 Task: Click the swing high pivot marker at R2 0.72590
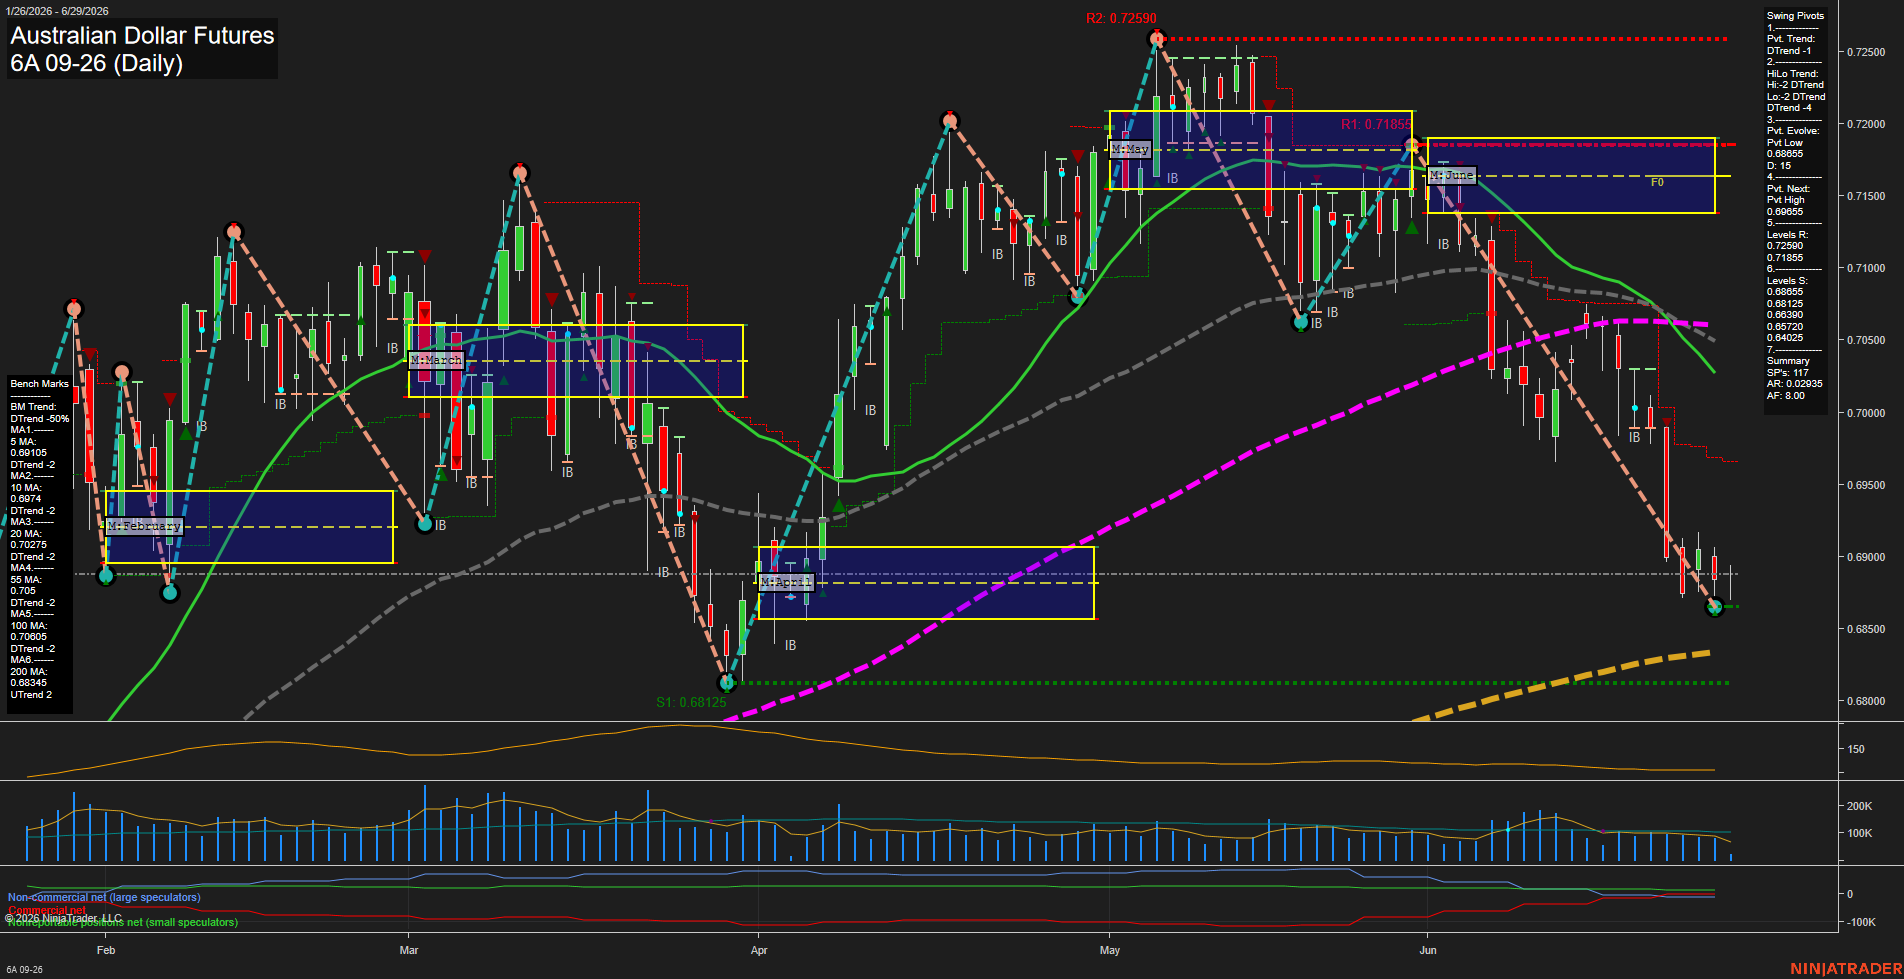point(1157,39)
